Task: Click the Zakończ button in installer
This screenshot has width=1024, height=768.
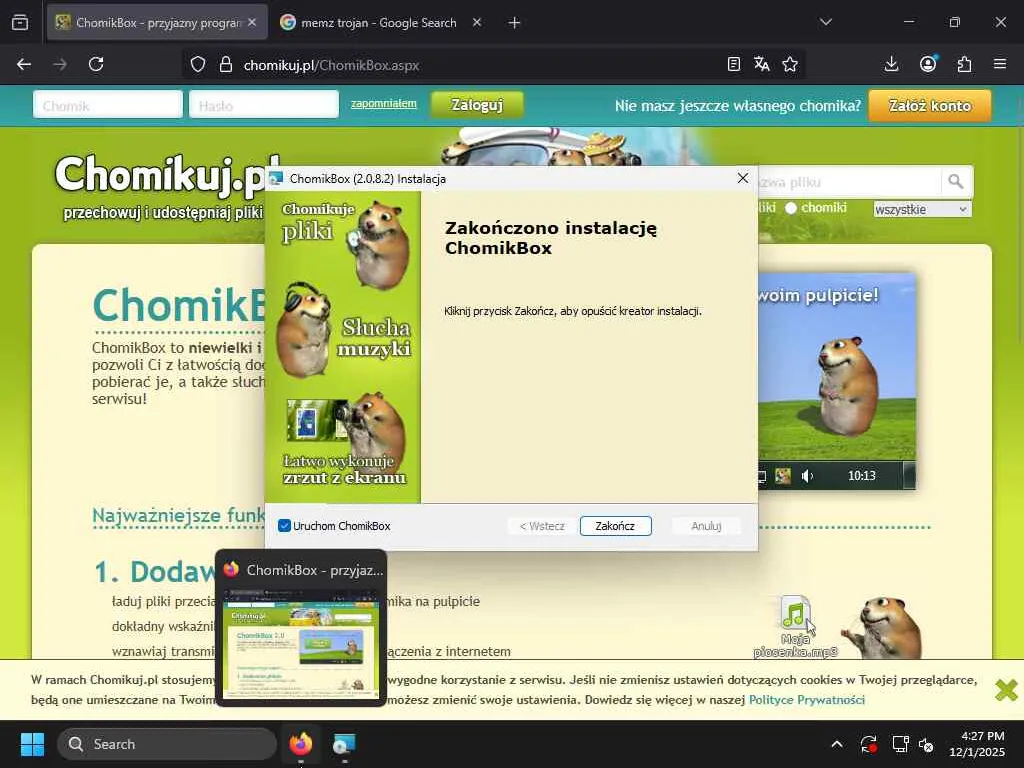Action: [x=615, y=526]
